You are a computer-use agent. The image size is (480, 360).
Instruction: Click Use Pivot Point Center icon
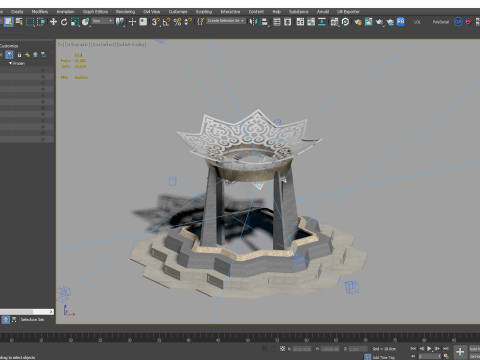(x=120, y=22)
